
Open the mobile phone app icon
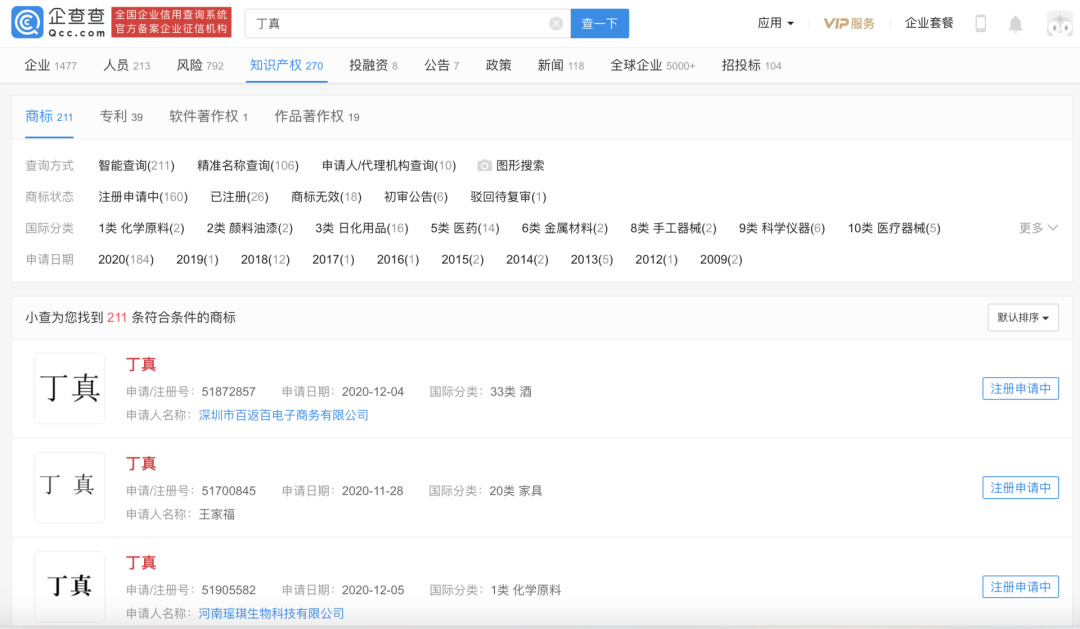(981, 23)
